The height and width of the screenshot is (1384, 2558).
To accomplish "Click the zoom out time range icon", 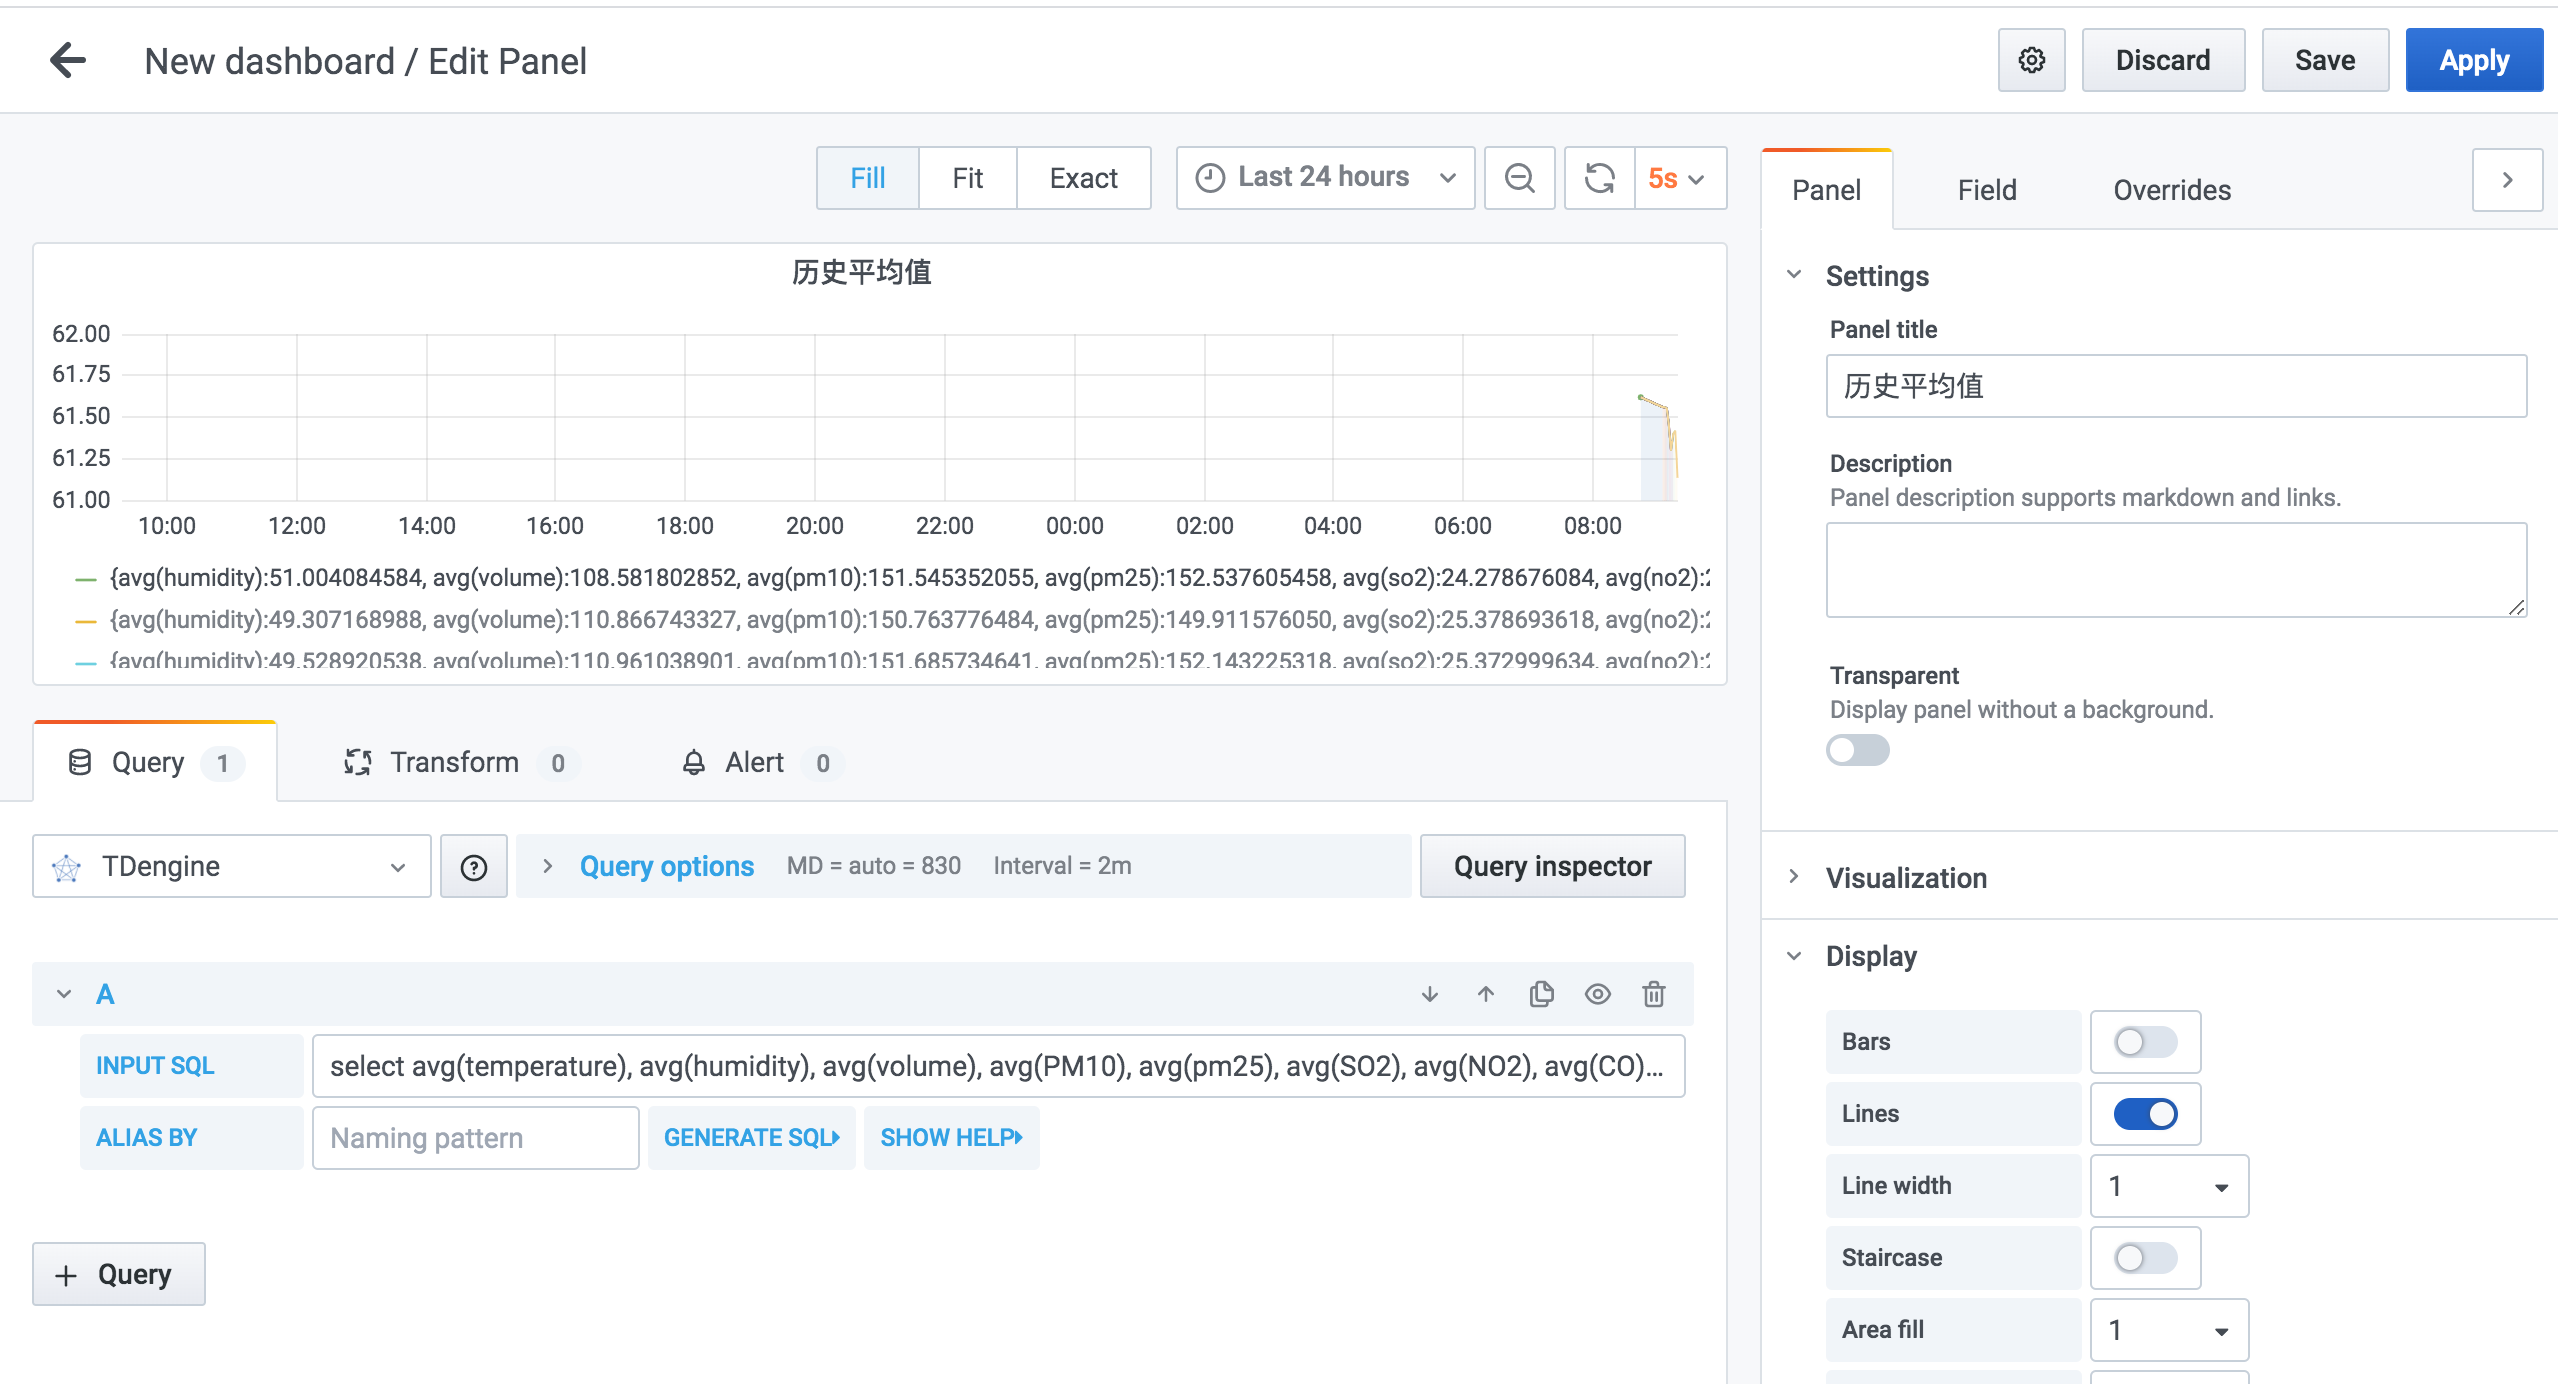I will [1519, 178].
